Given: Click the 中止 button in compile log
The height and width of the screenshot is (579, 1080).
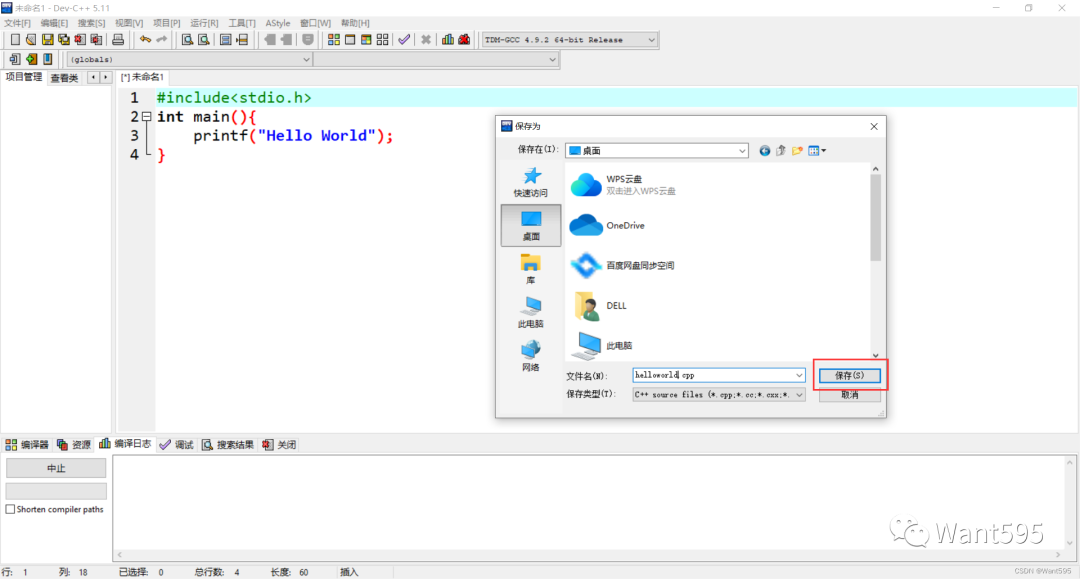Looking at the screenshot, I should coord(56,468).
